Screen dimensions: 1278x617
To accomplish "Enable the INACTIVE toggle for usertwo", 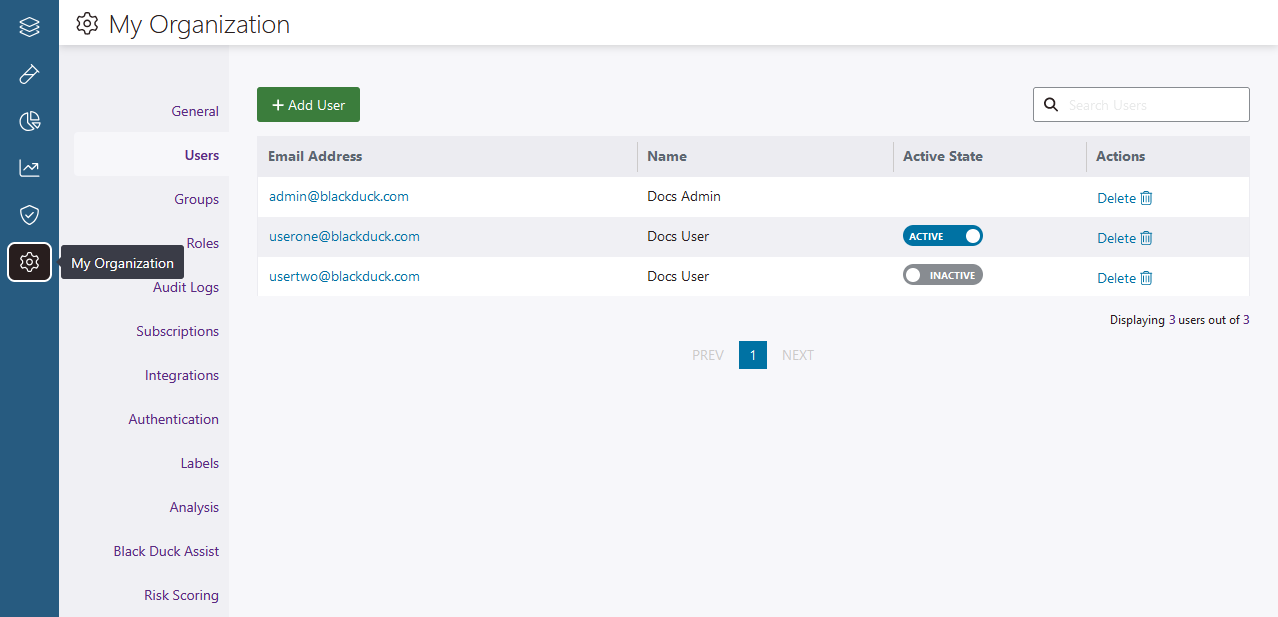I will point(942,275).
